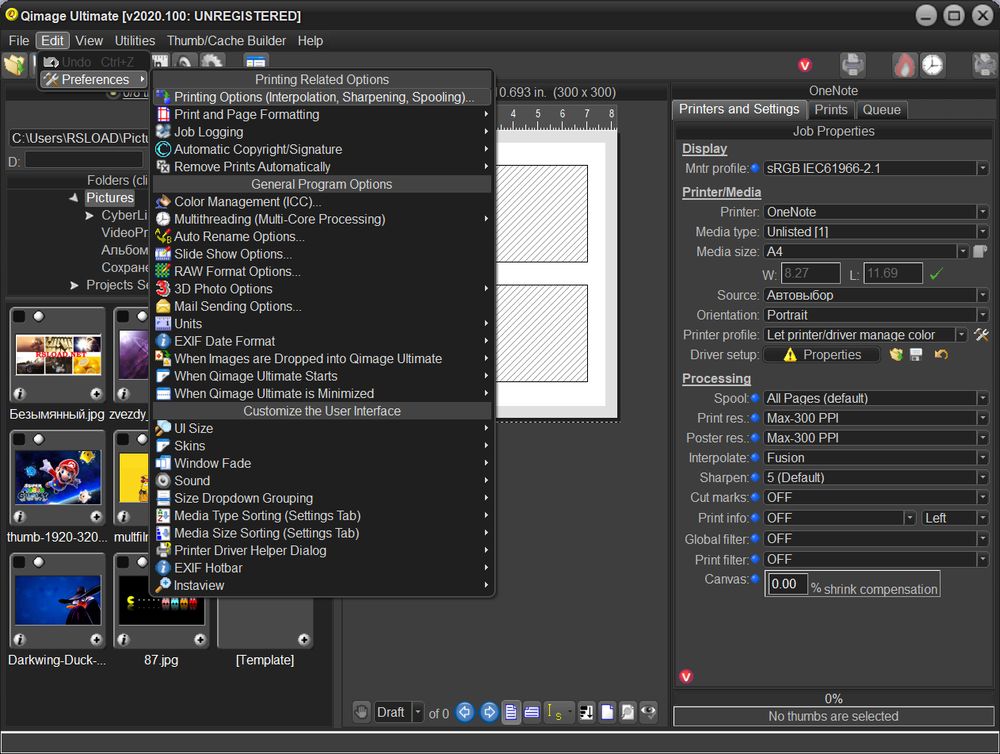
Task: Click the info icon on Безымянный.jpg thumbnail
Action: coord(19,393)
